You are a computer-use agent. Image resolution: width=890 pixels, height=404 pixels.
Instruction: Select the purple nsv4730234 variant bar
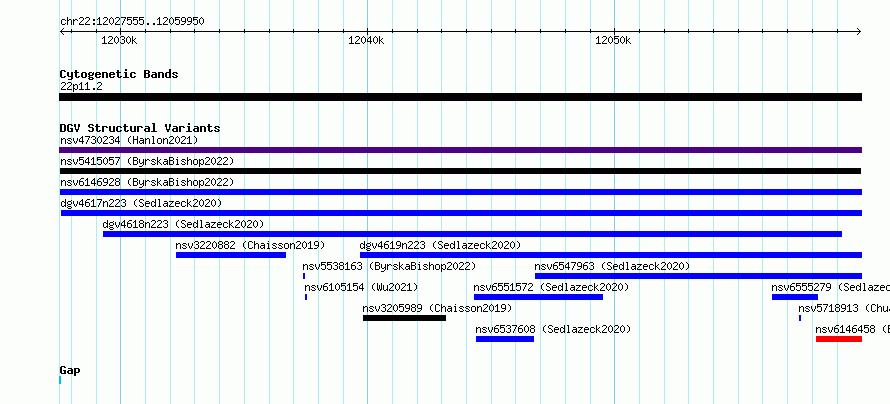(460, 150)
